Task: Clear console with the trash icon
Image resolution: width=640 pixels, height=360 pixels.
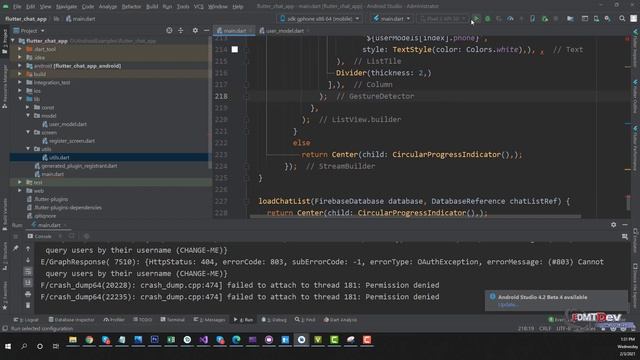Action: coord(28,305)
